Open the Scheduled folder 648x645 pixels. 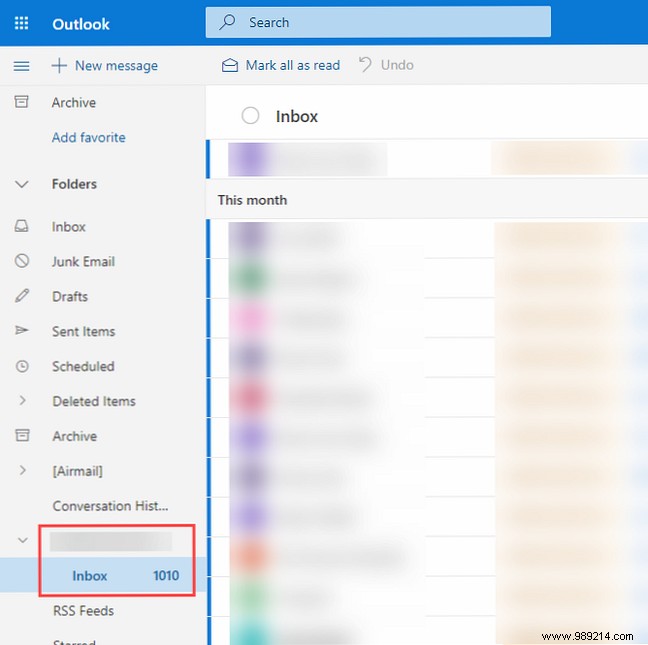point(83,366)
